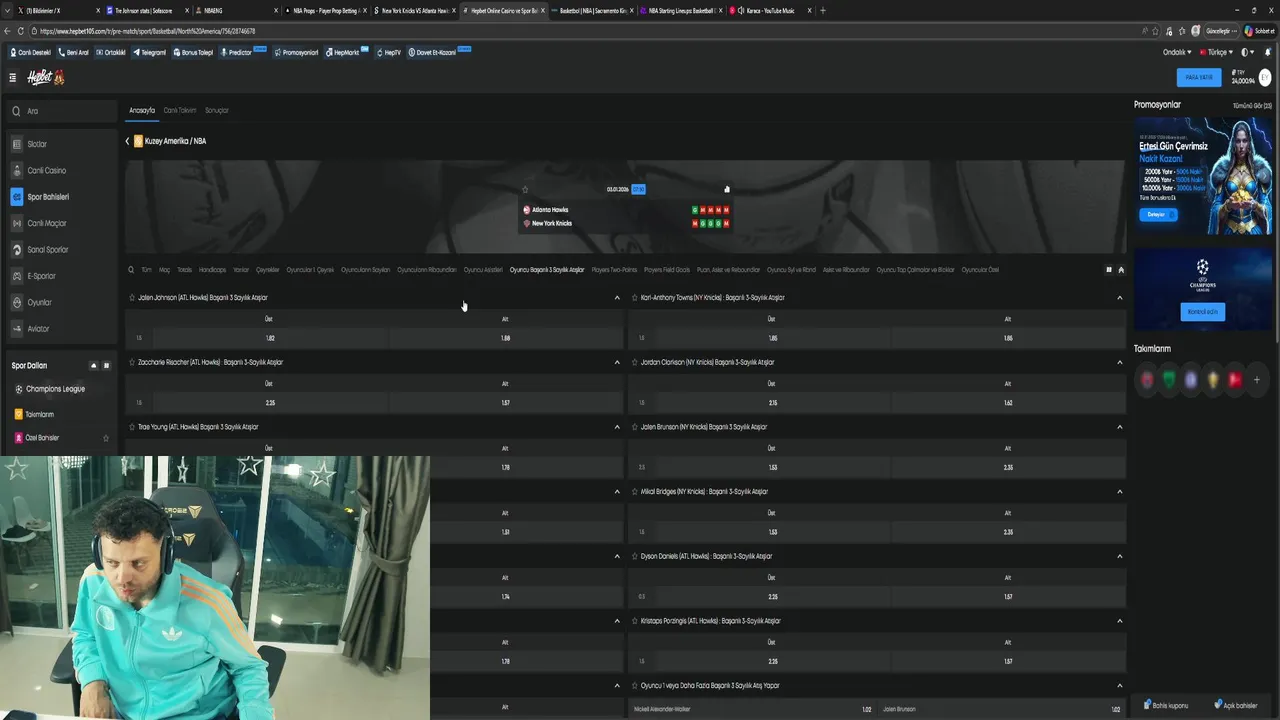Viewport: 1280px width, 720px height.
Task: Open Açık bahisler at bottom right
Action: (x=1235, y=705)
